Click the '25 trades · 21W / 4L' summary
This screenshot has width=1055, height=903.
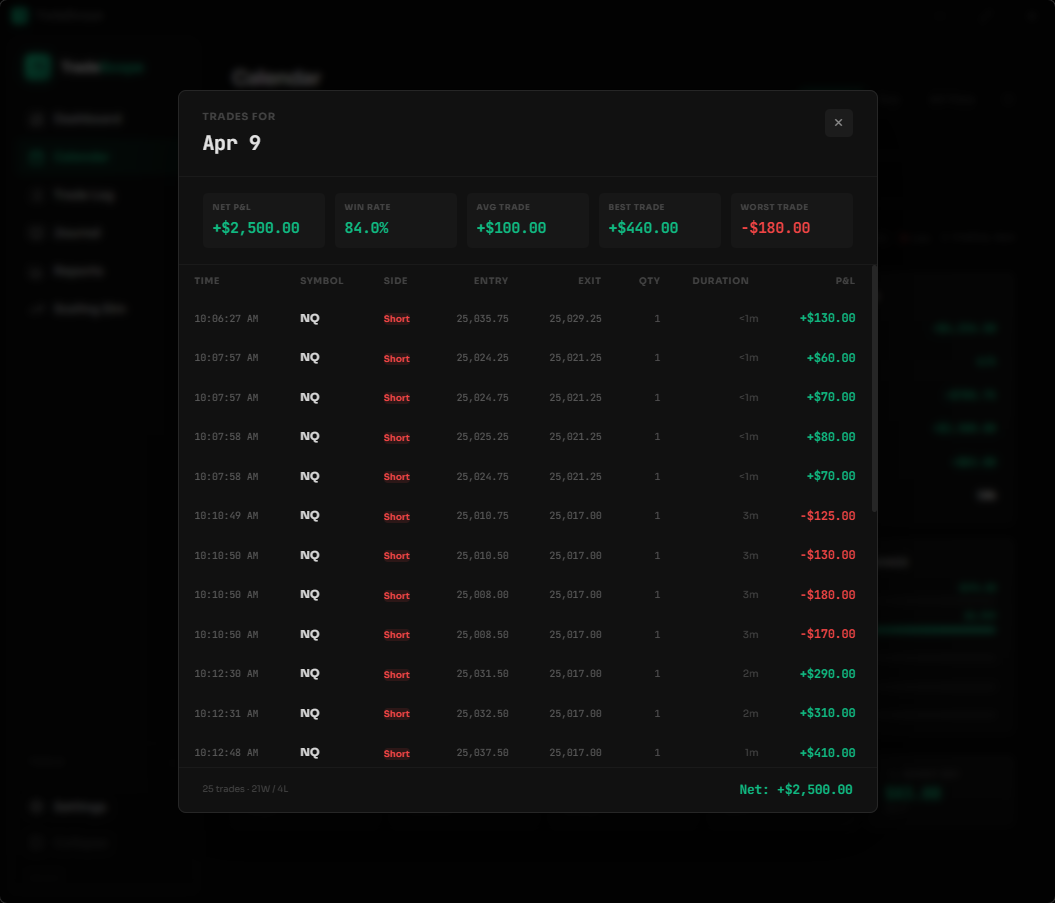click(245, 789)
